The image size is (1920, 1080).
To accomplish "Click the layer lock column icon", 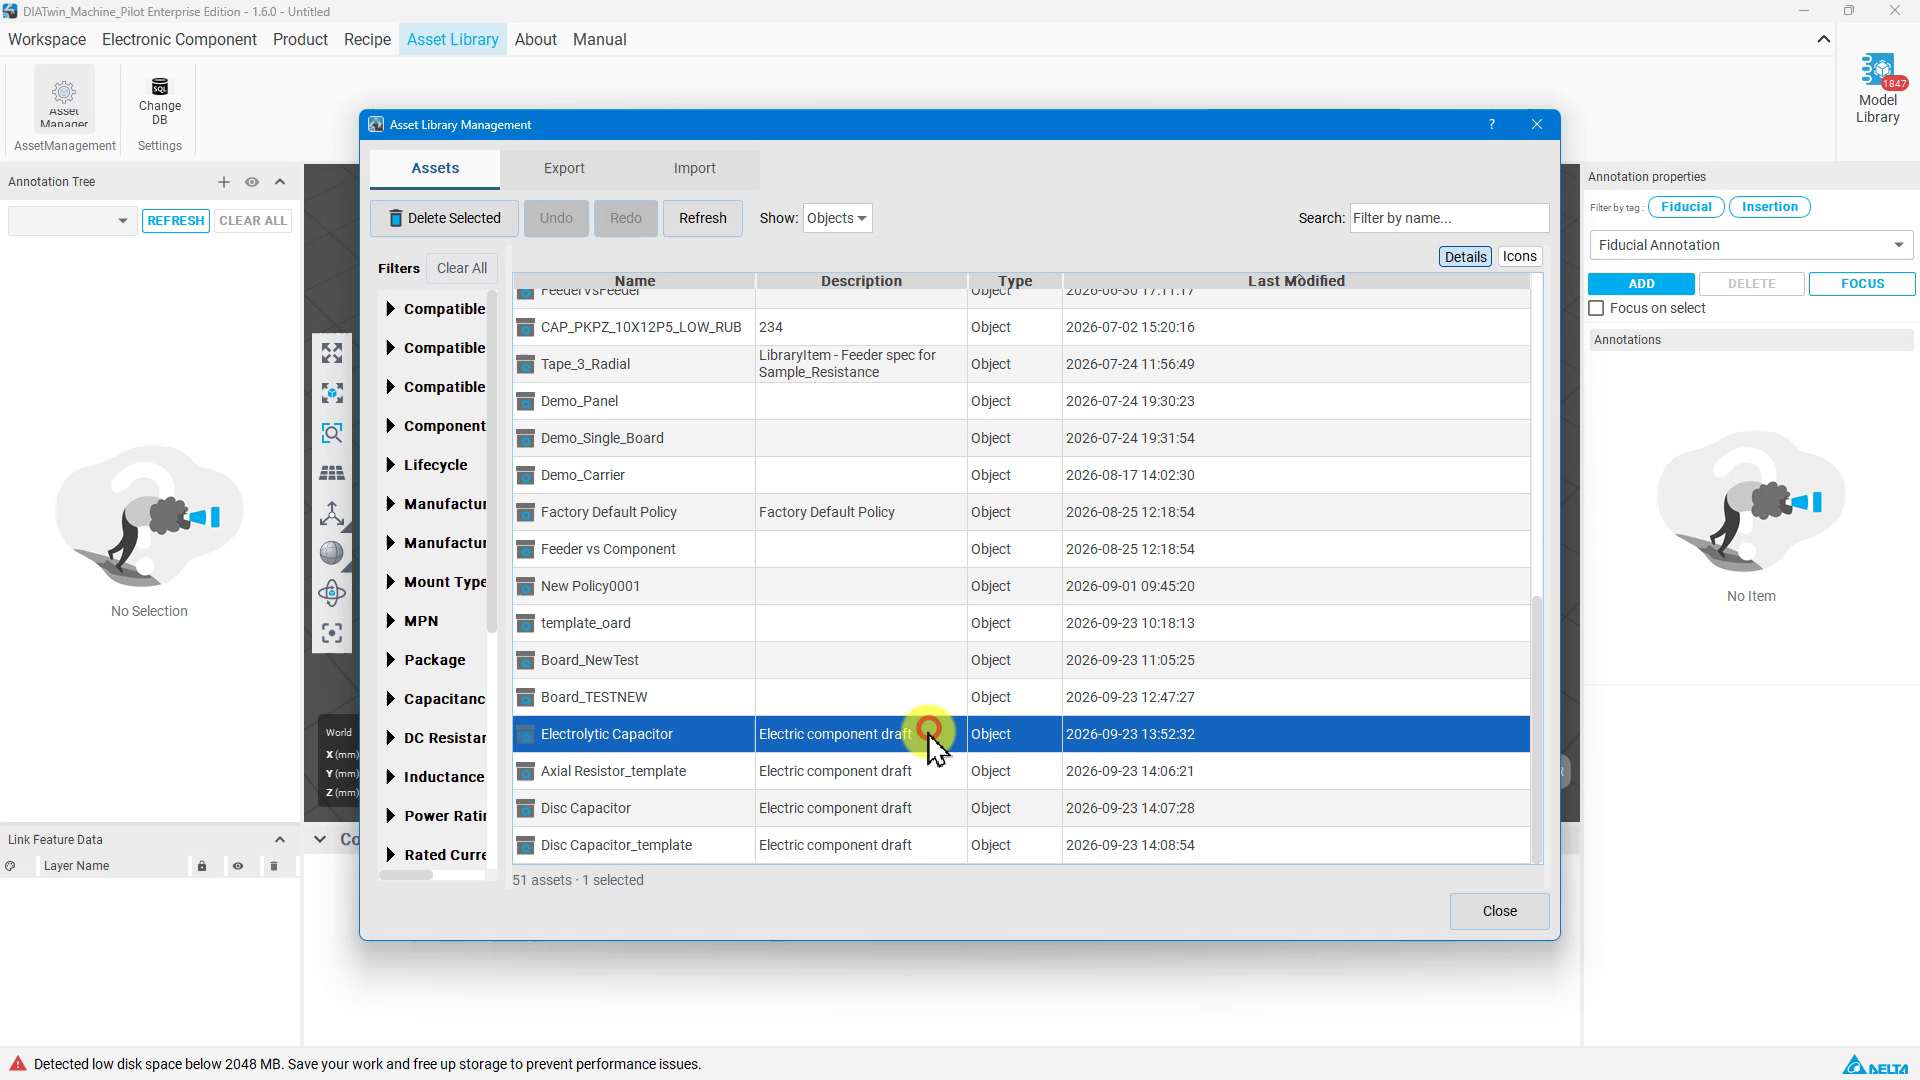I will (202, 866).
